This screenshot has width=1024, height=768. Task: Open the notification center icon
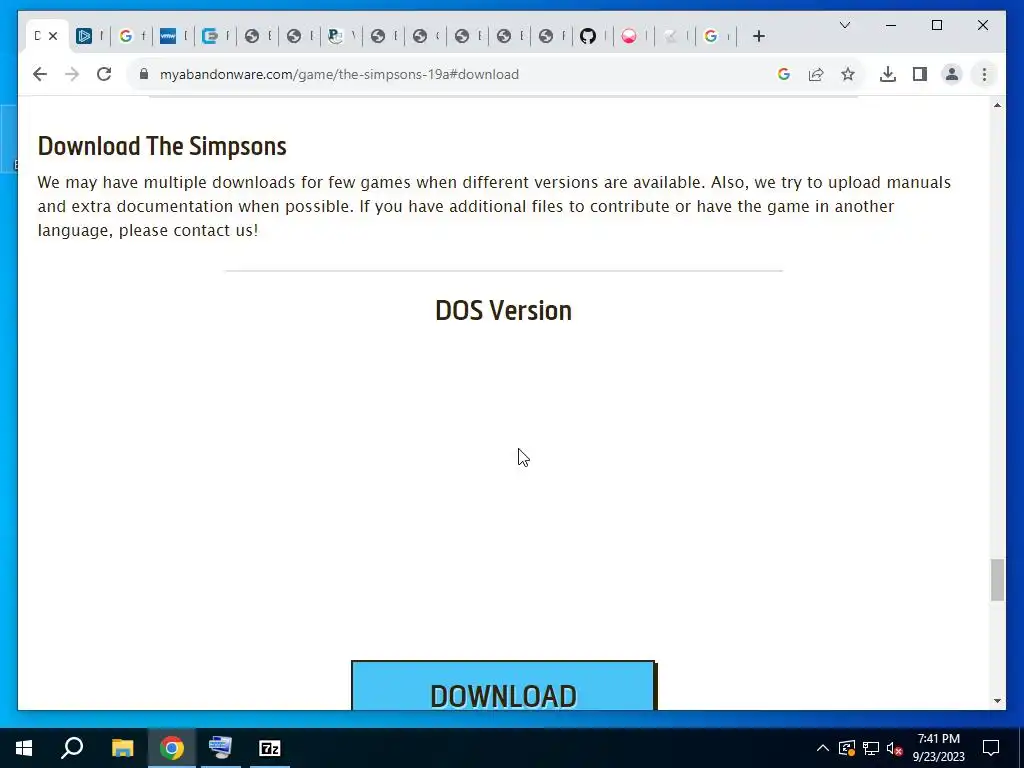coord(991,748)
